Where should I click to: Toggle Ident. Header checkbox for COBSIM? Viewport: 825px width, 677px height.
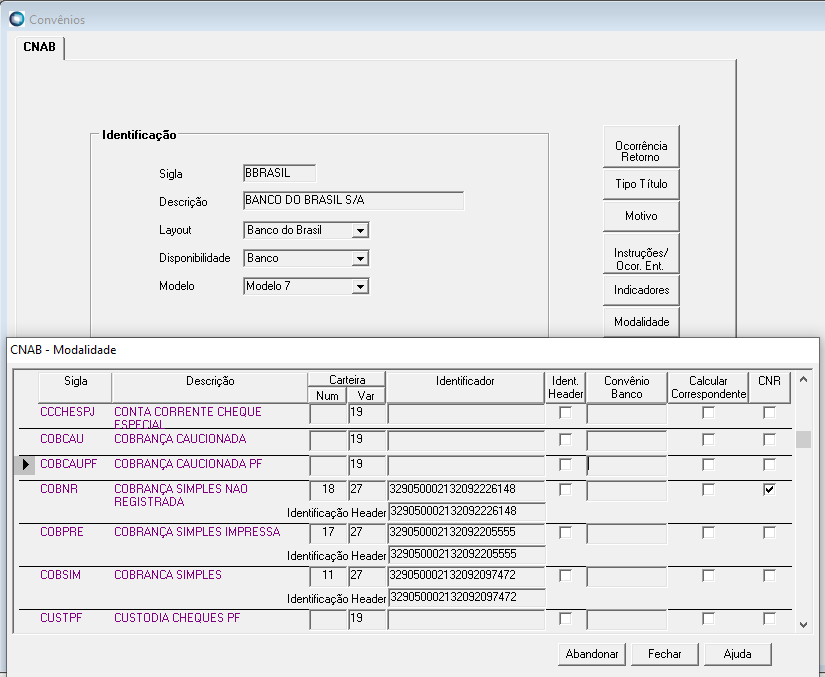pyautogui.click(x=565, y=575)
